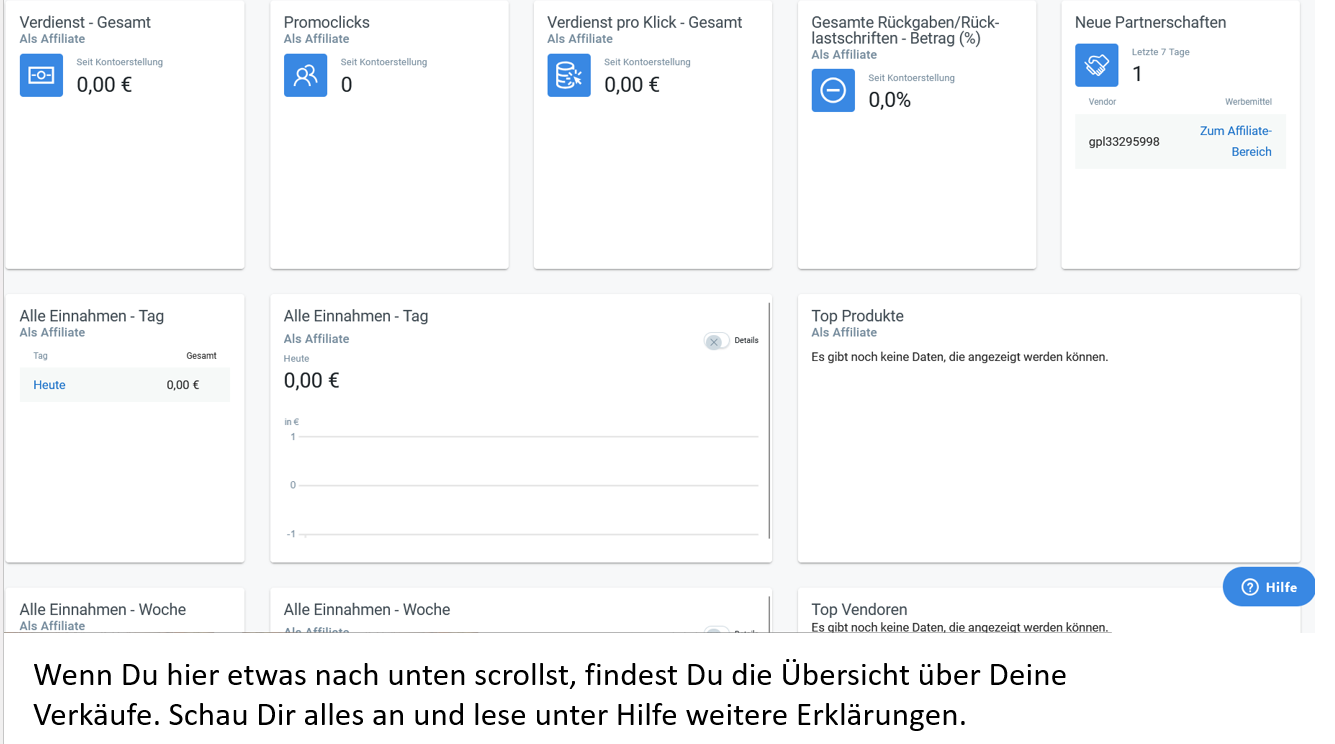Click the Top Produkte card heading
The width and height of the screenshot is (1335, 744).
(857, 316)
